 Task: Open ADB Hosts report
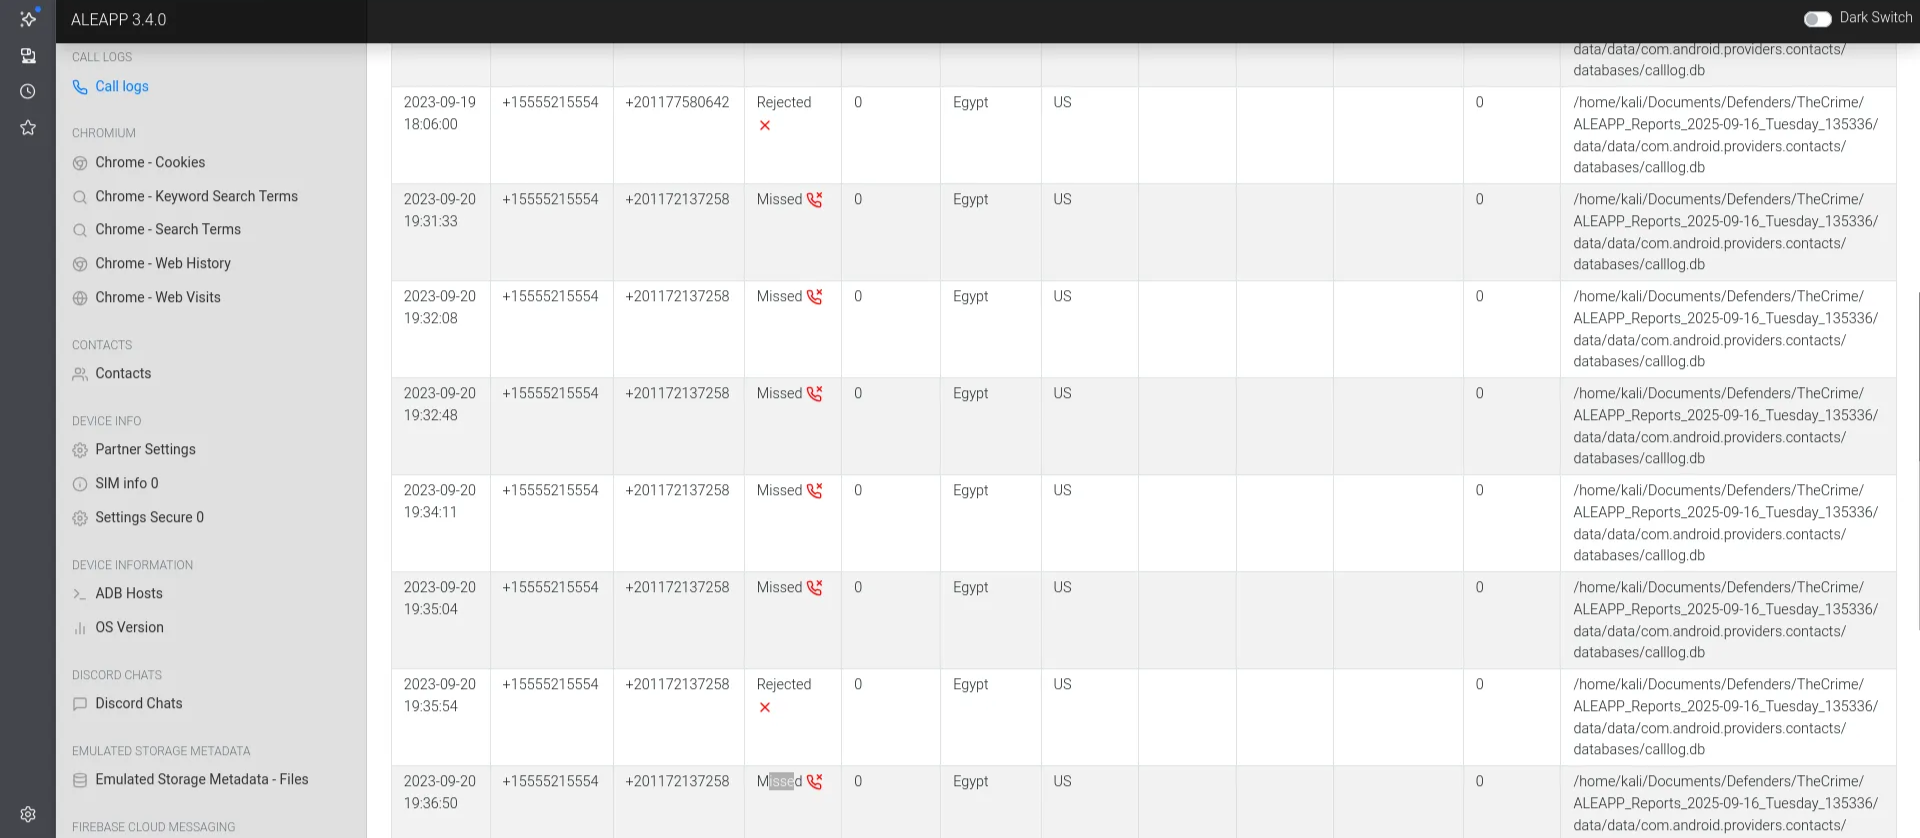tap(129, 593)
